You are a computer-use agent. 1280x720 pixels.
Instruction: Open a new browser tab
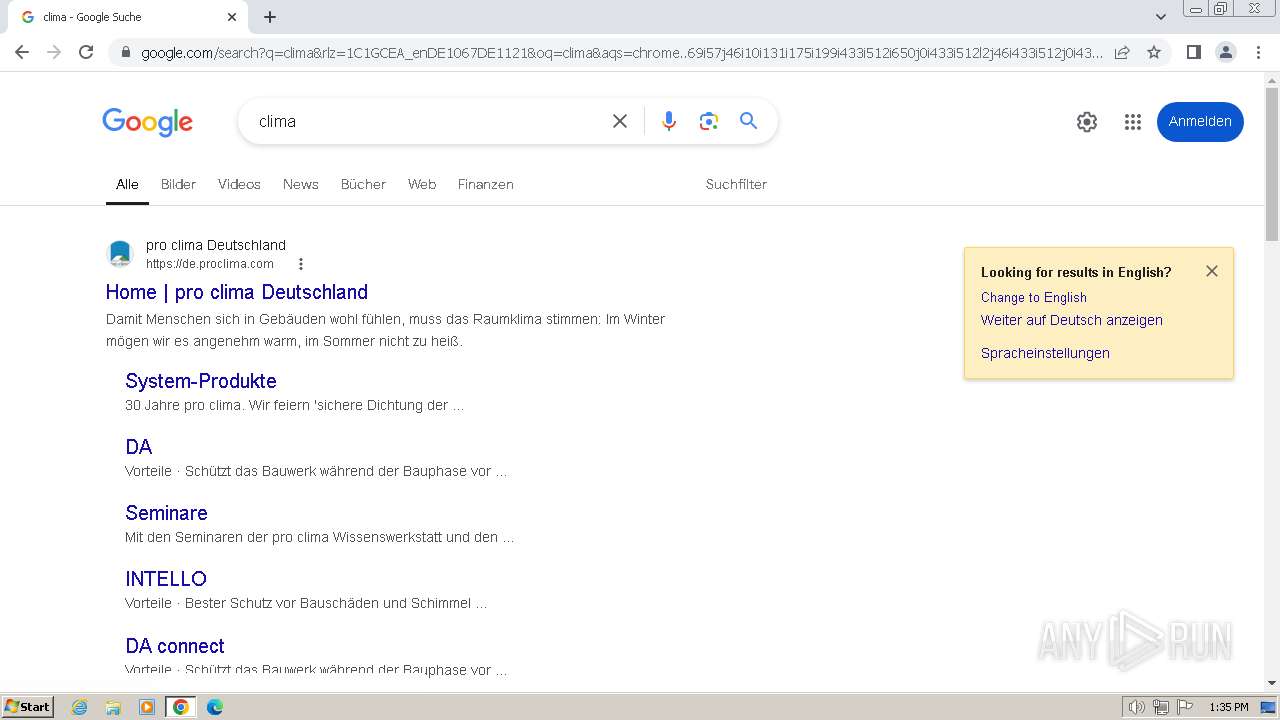[270, 17]
